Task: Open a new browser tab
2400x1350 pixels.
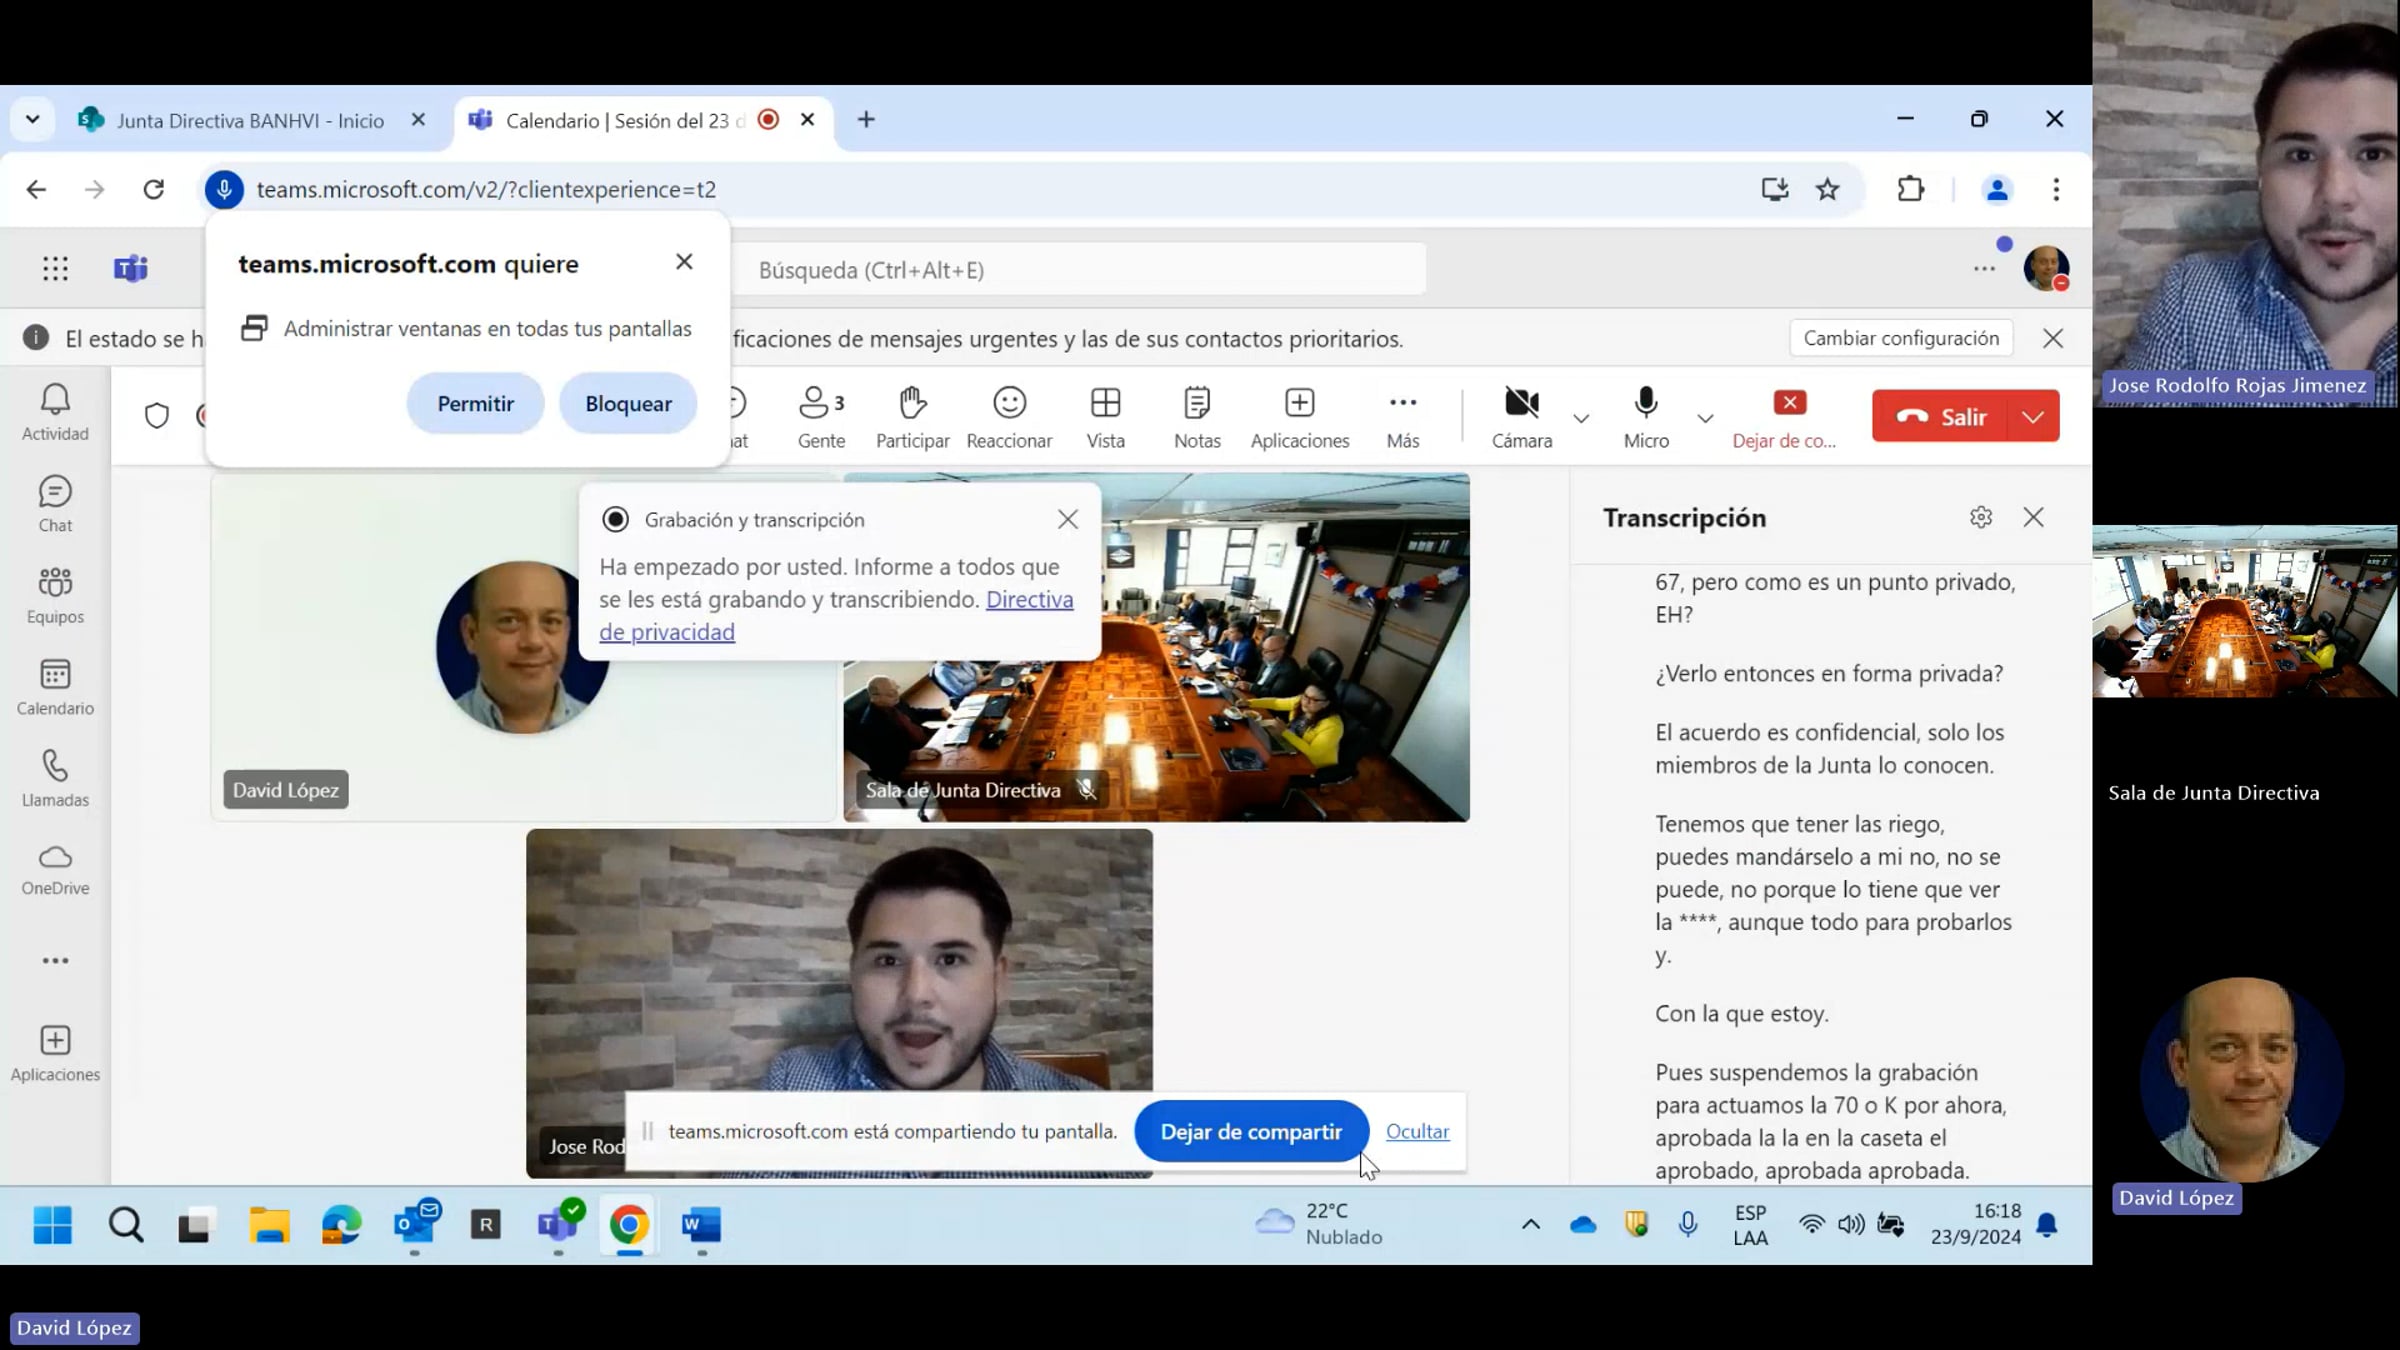Action: (866, 120)
